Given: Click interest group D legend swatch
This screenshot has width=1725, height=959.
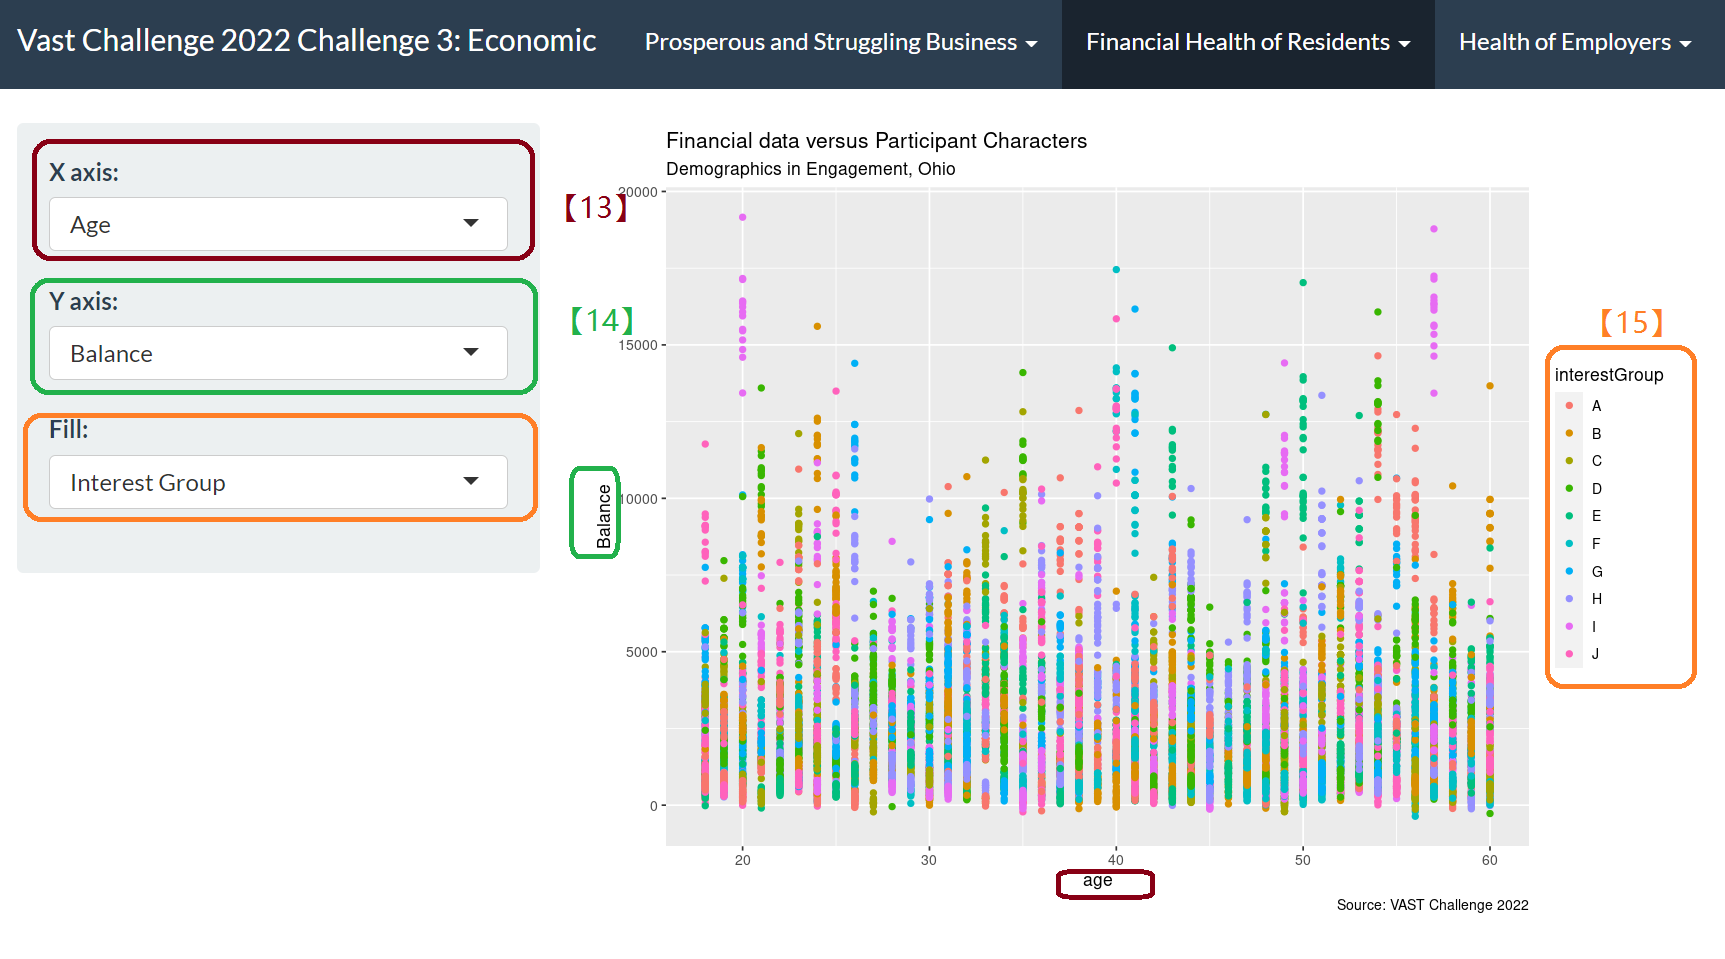Looking at the screenshot, I should pos(1569,489).
